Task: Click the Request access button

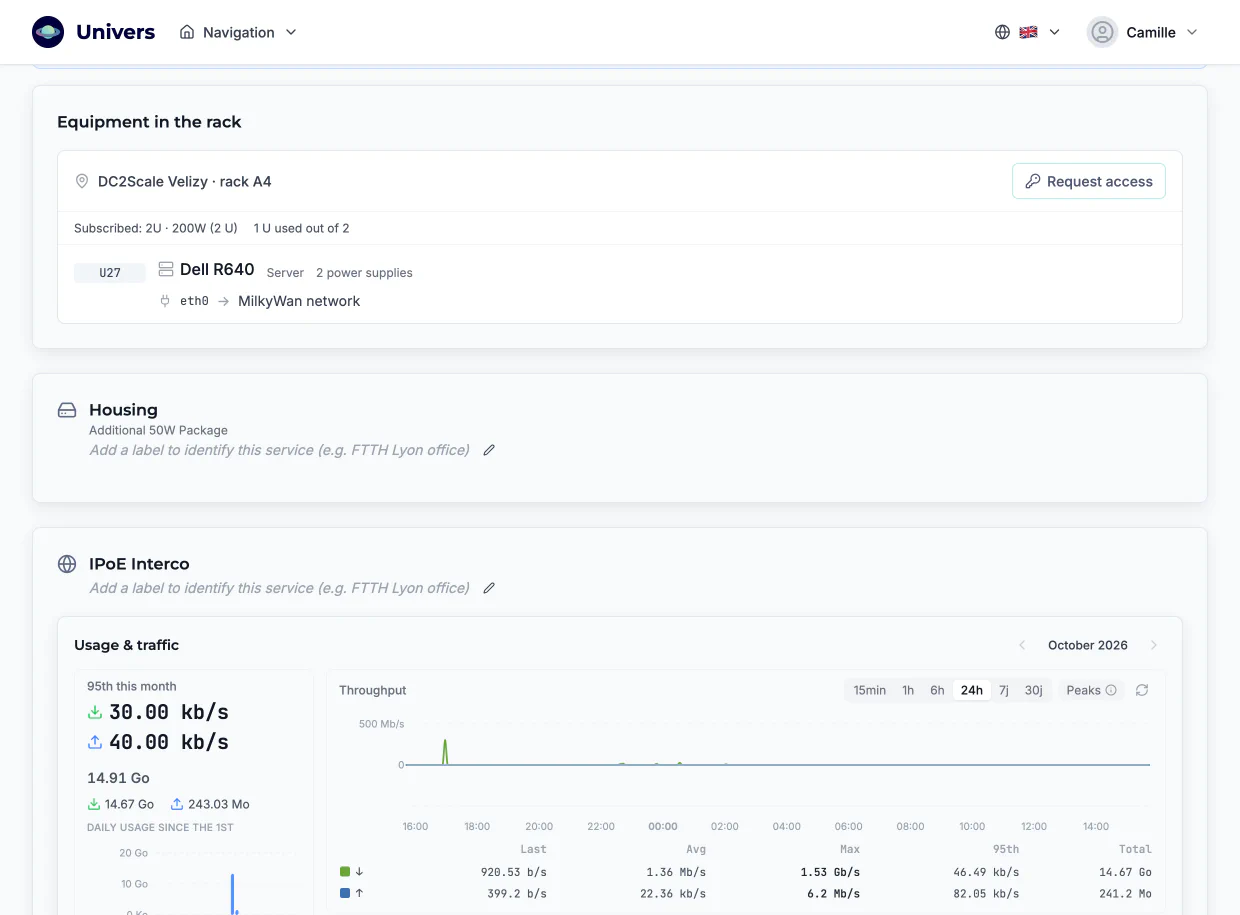Action: point(1088,181)
